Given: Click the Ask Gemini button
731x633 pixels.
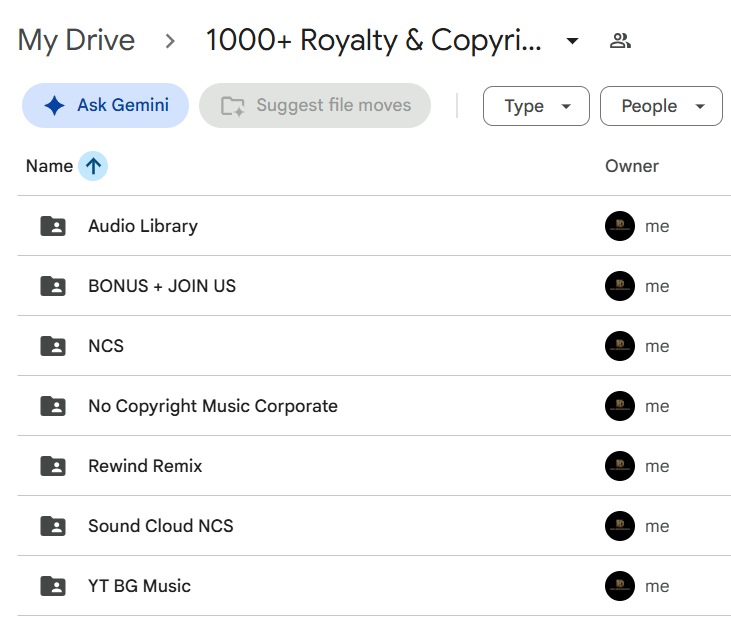Looking at the screenshot, I should (x=105, y=105).
